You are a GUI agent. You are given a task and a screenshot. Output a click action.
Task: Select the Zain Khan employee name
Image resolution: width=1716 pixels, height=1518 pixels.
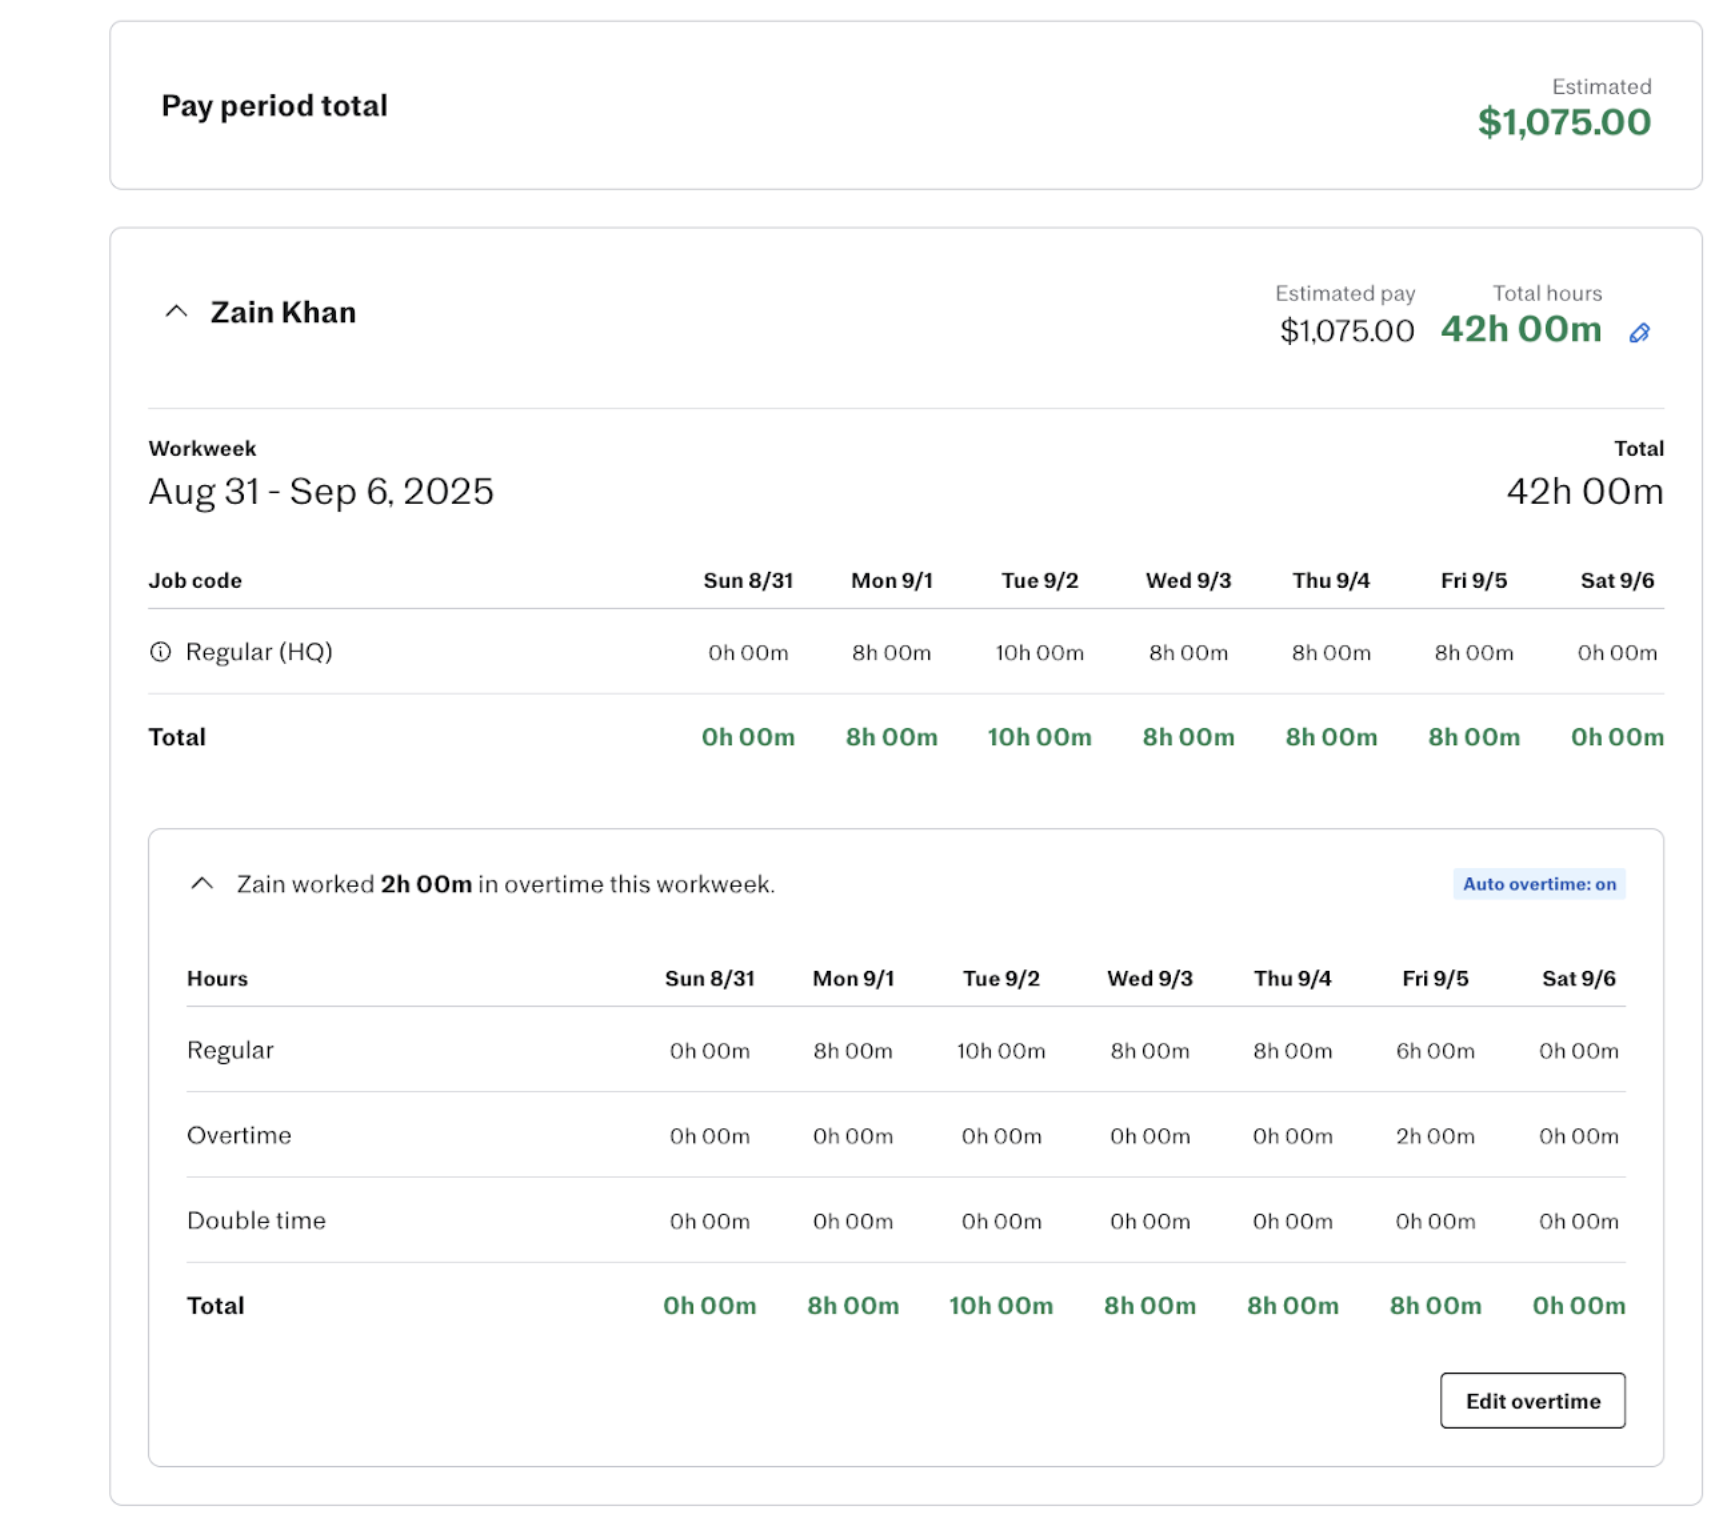pos(283,312)
